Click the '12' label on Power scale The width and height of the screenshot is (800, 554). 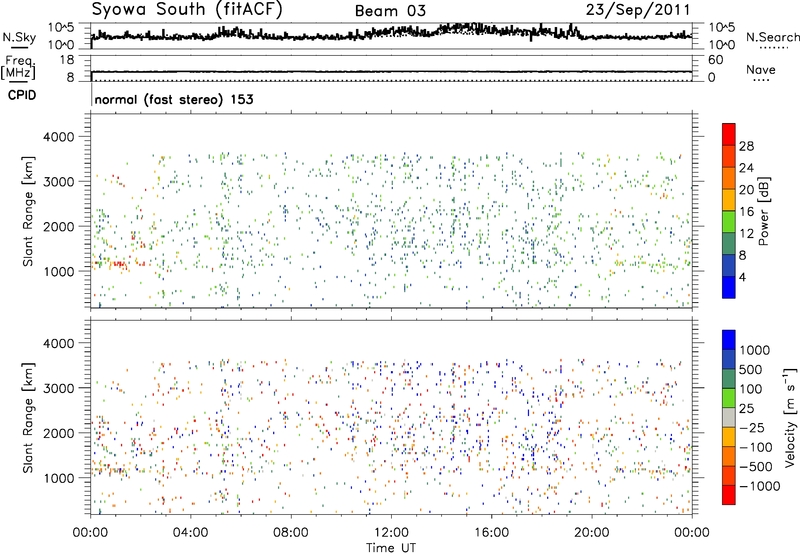746,234
